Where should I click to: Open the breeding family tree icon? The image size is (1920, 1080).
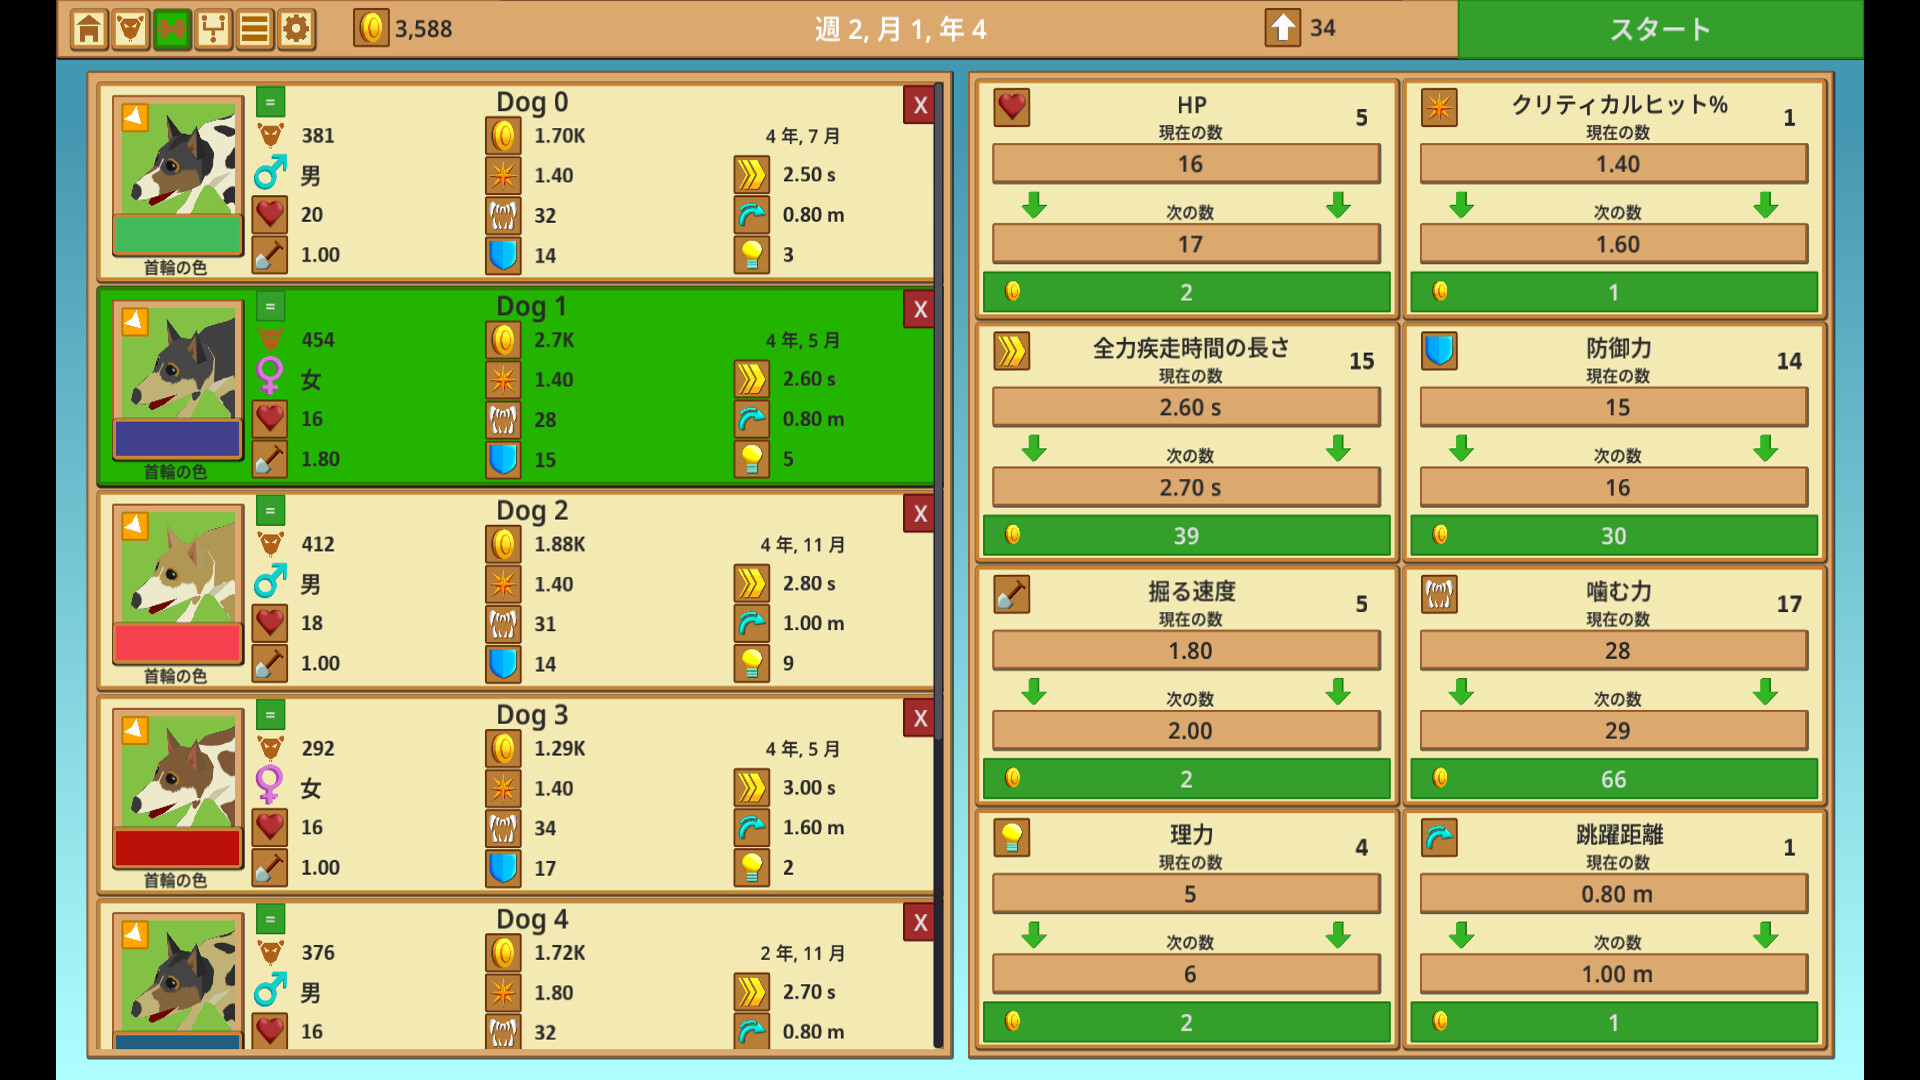pyautogui.click(x=213, y=29)
